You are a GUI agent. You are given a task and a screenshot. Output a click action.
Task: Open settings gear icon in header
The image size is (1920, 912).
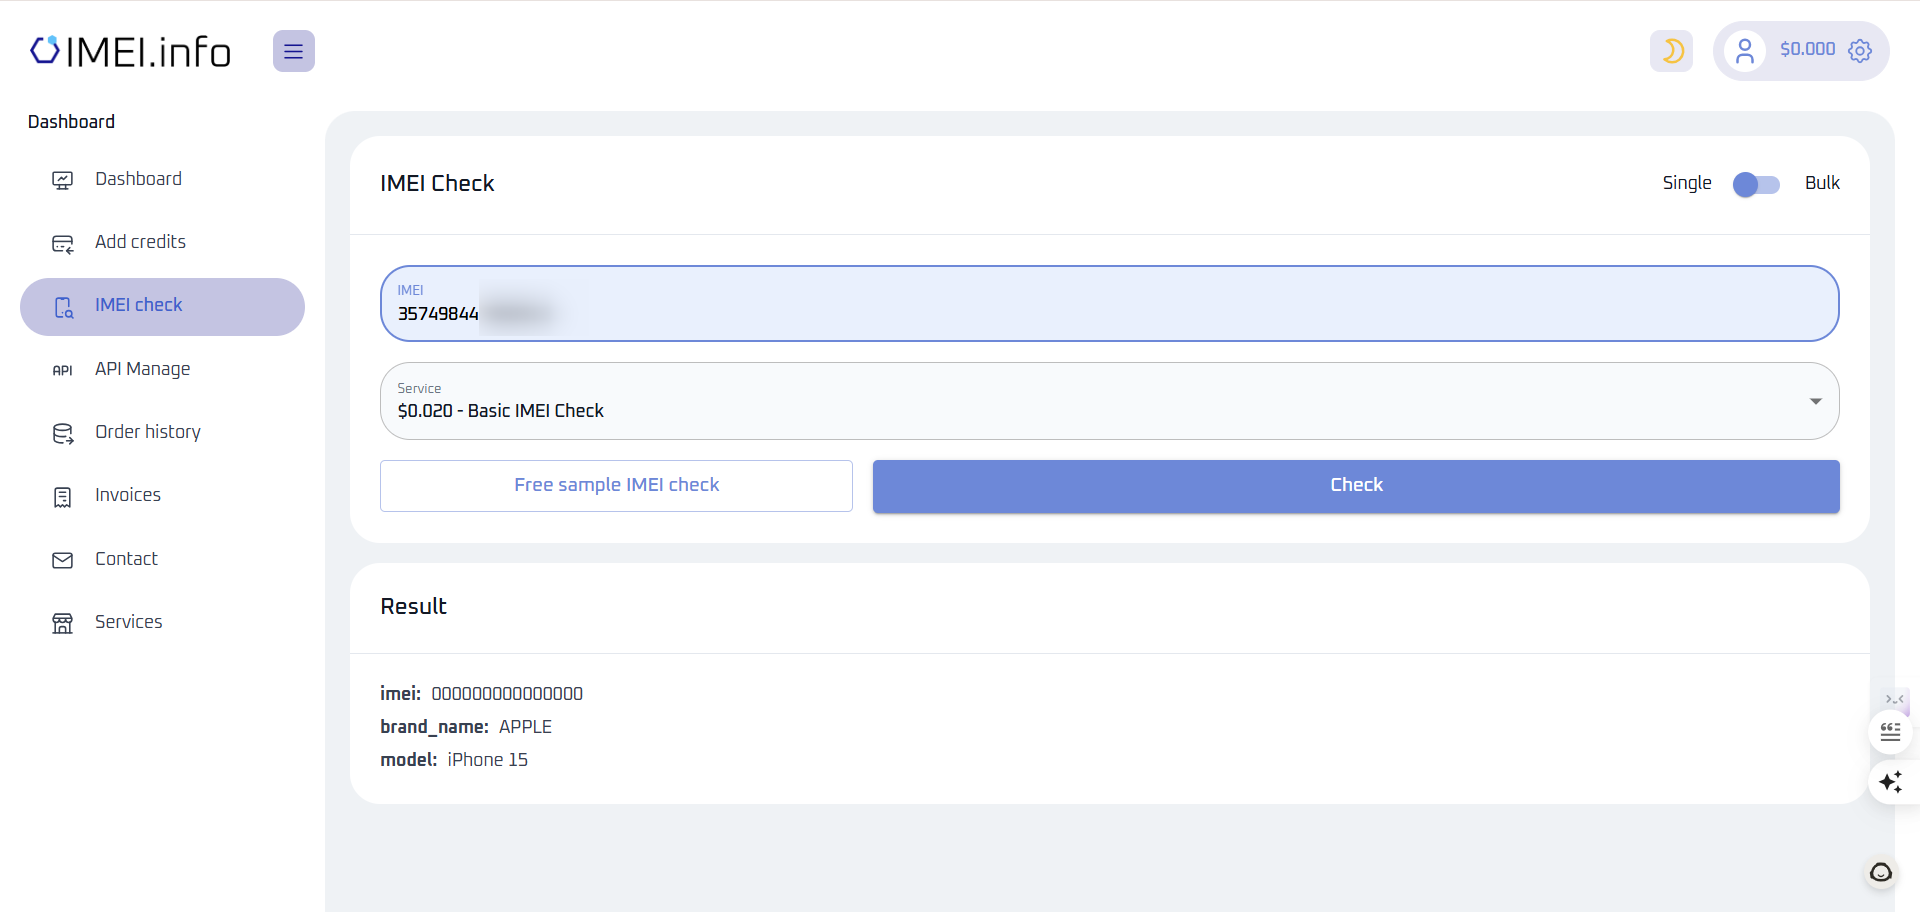tap(1860, 51)
